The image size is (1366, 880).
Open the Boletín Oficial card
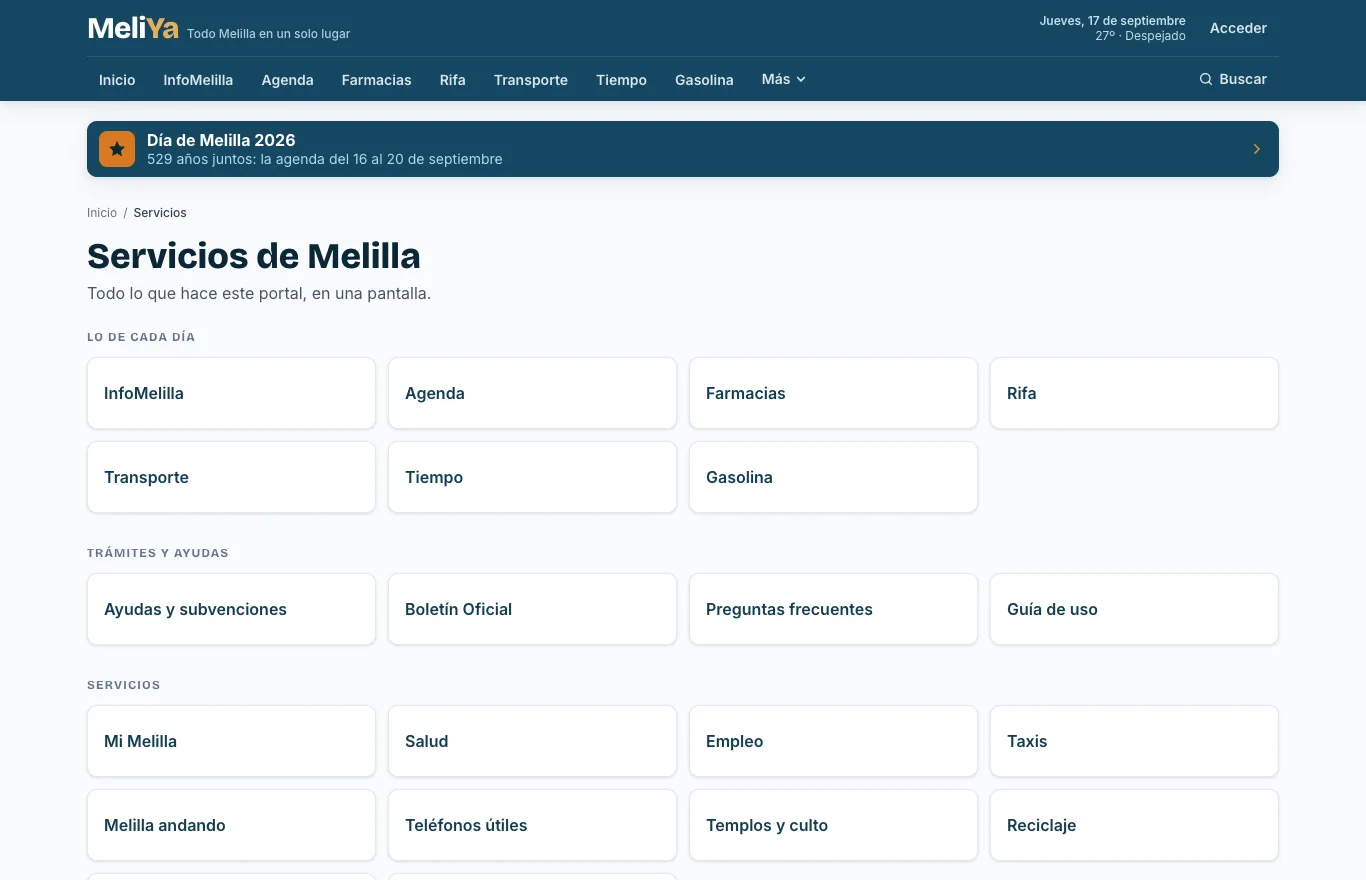click(532, 609)
